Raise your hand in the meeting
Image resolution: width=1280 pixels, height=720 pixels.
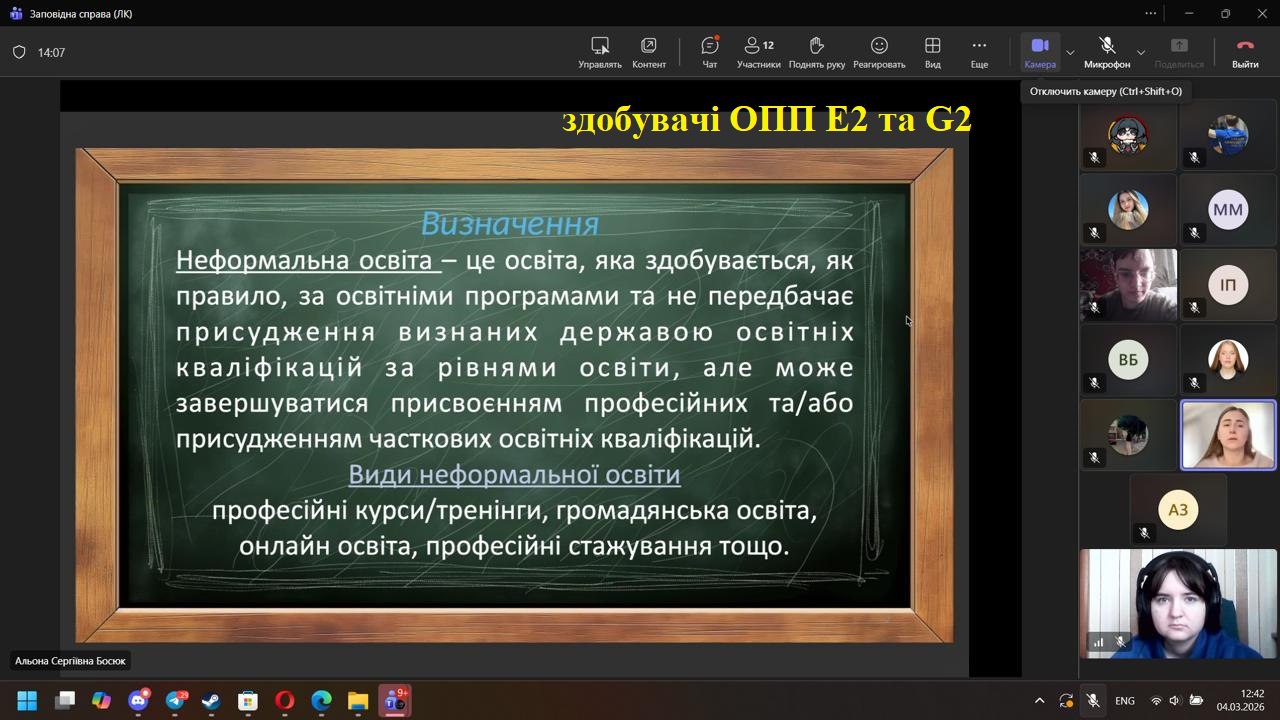tap(816, 52)
